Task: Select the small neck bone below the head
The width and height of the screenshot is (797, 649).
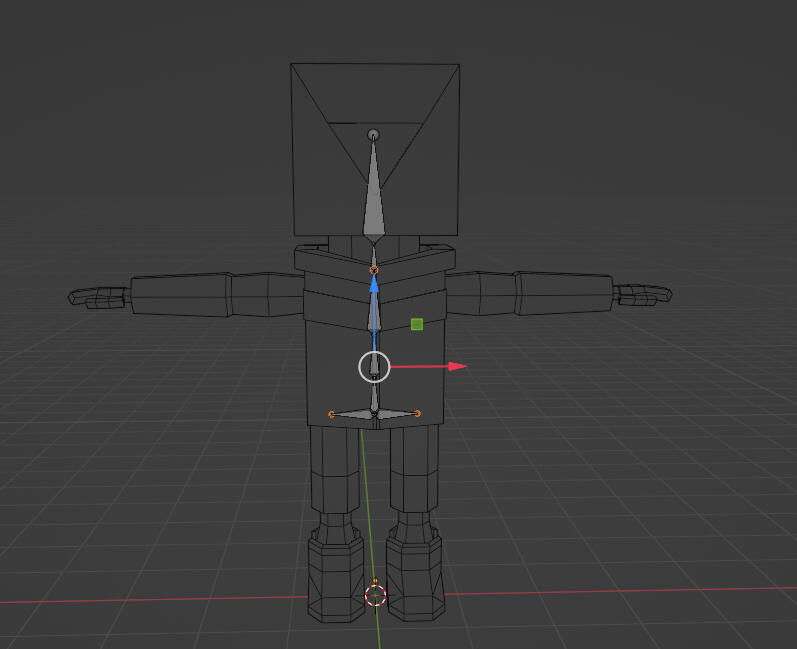Action: (x=374, y=254)
